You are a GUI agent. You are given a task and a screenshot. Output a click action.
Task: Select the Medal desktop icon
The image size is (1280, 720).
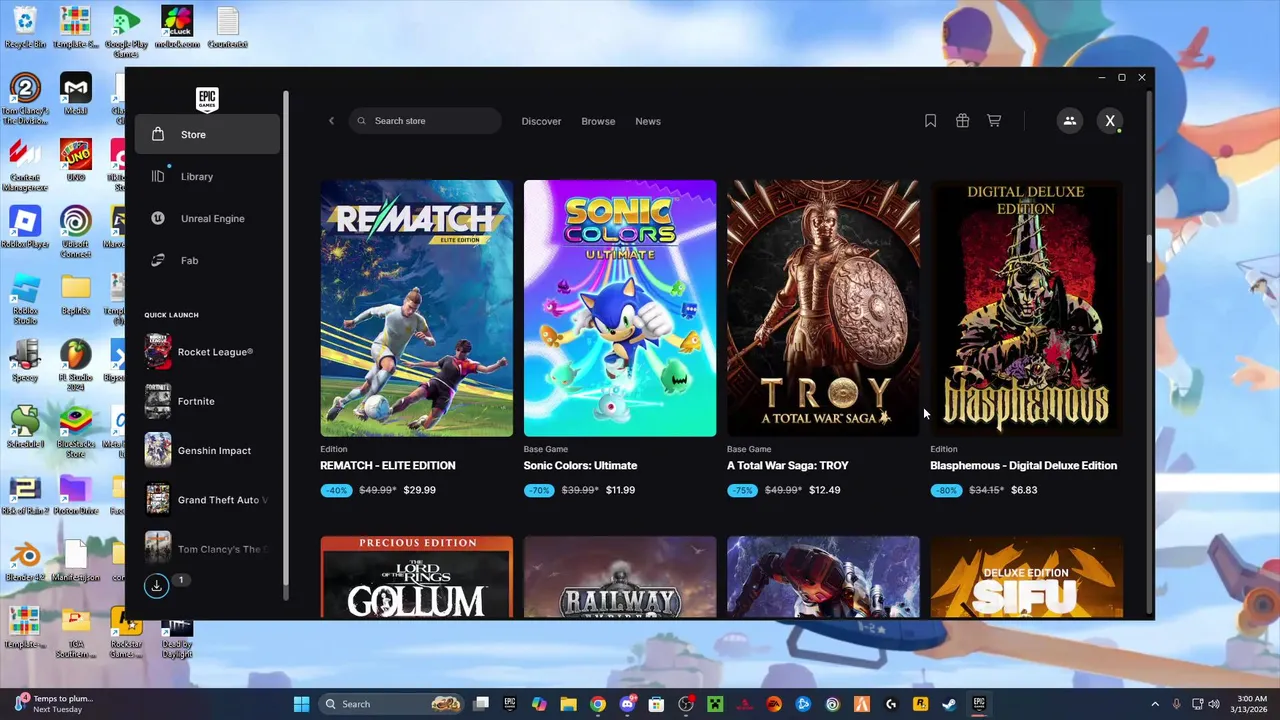[76, 94]
